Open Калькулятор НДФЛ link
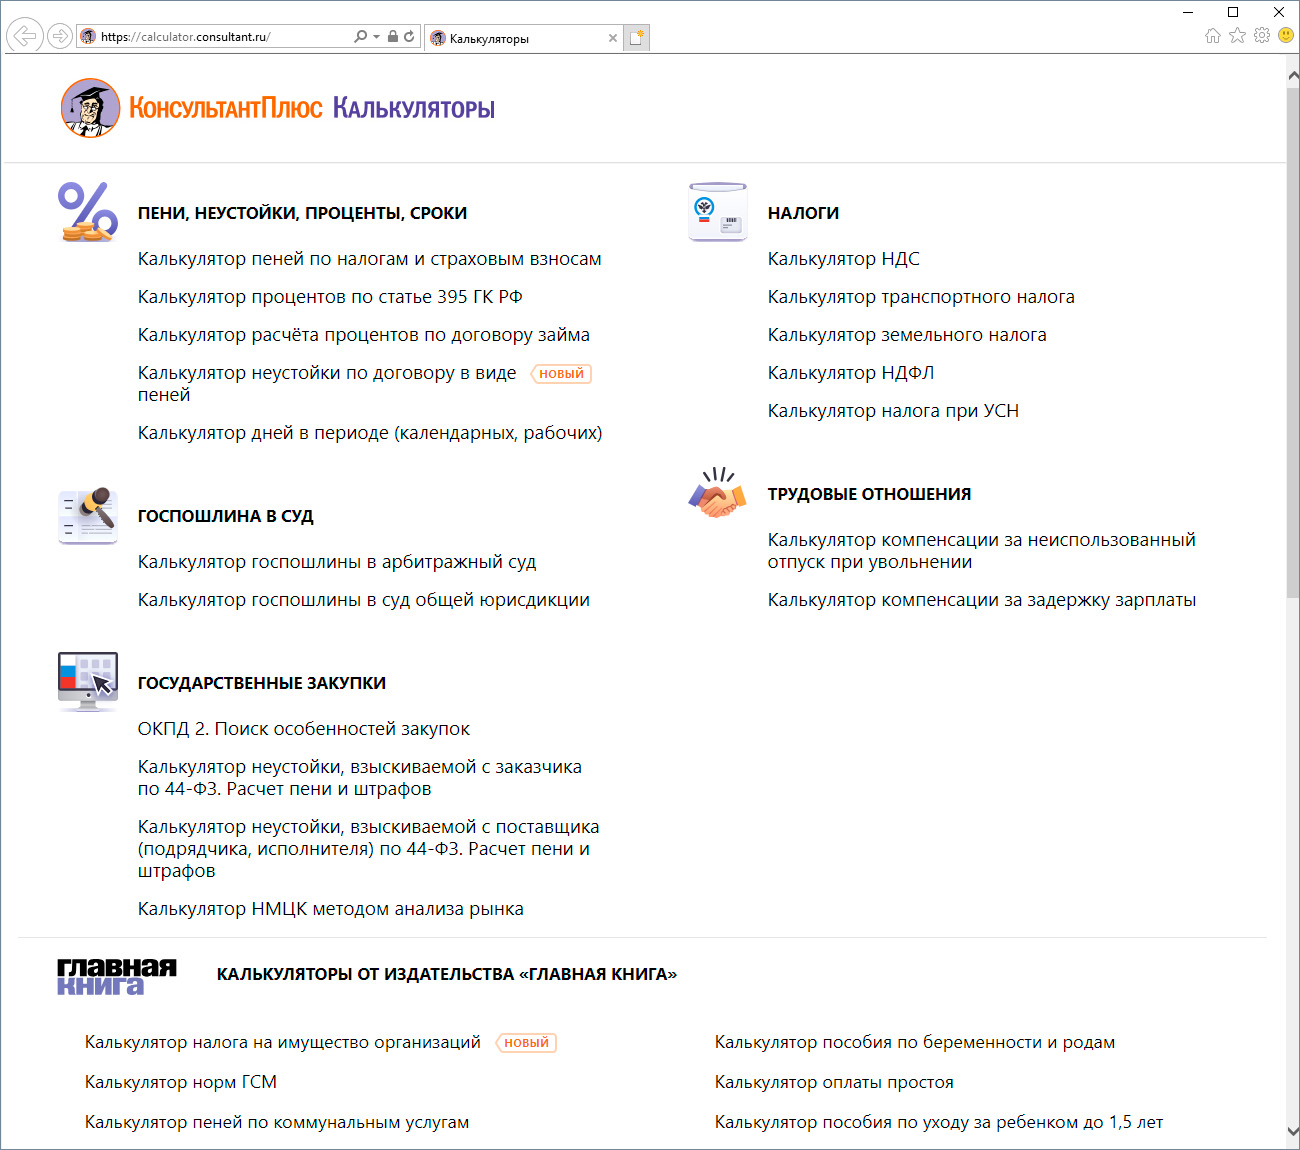Screen dimensions: 1300x1150 point(851,373)
